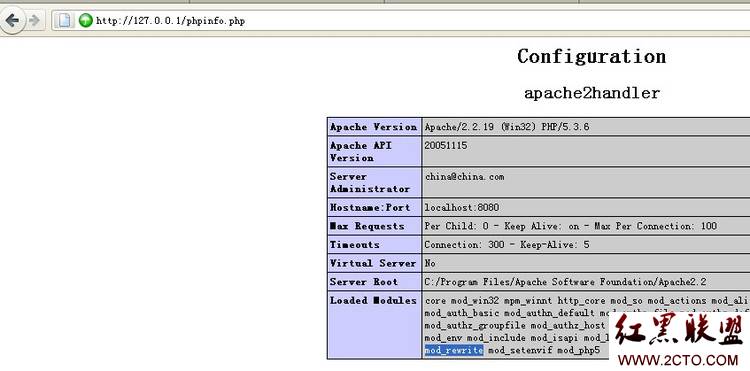This screenshot has width=750, height=371.
Task: Click the Hostname:Port row label
Action: click(370, 207)
